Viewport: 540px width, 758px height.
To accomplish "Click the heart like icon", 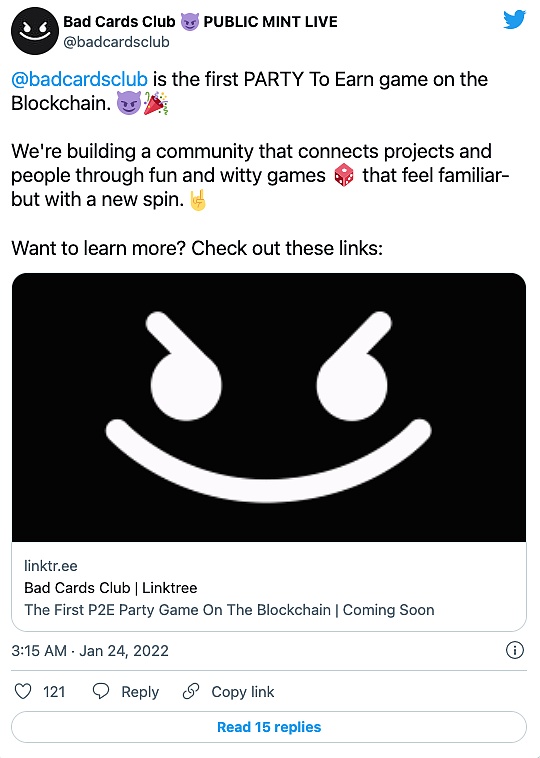I will [x=23, y=692].
